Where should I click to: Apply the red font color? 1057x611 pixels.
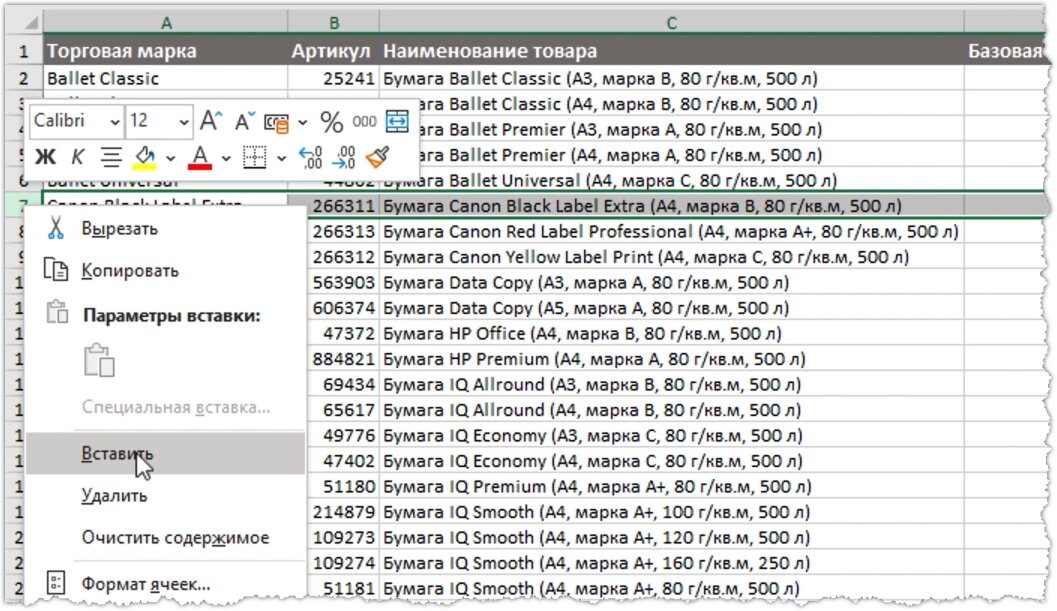point(200,158)
